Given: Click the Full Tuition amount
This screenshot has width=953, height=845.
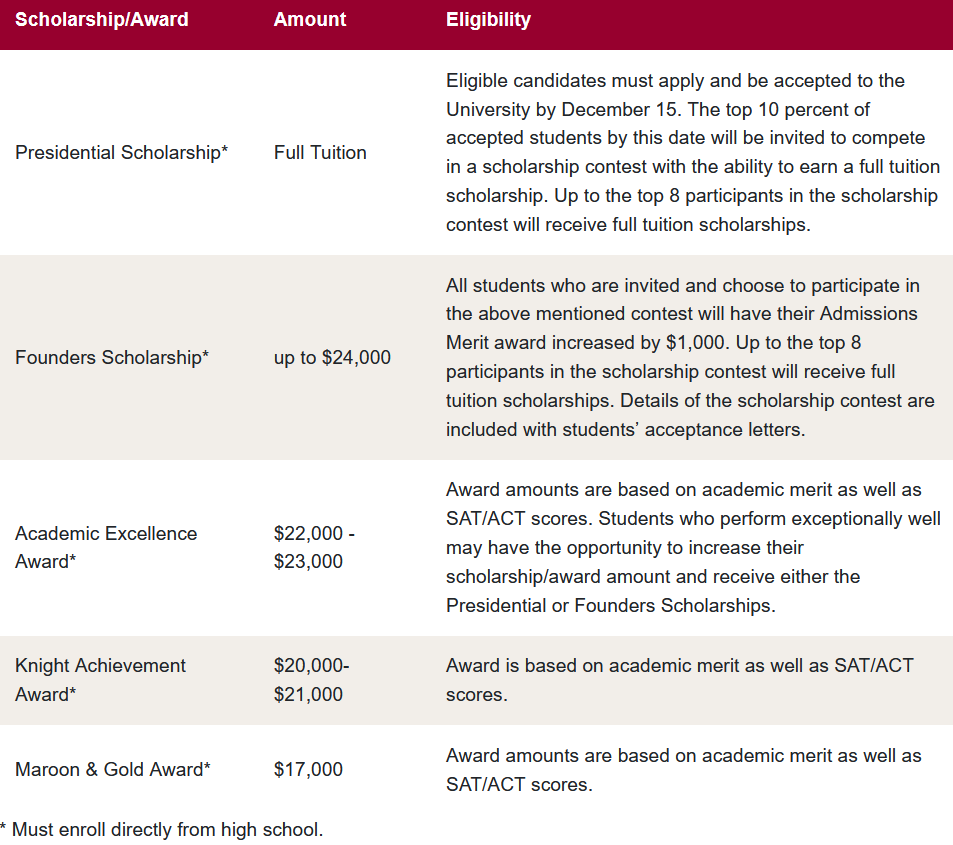Looking at the screenshot, I should tap(320, 153).
